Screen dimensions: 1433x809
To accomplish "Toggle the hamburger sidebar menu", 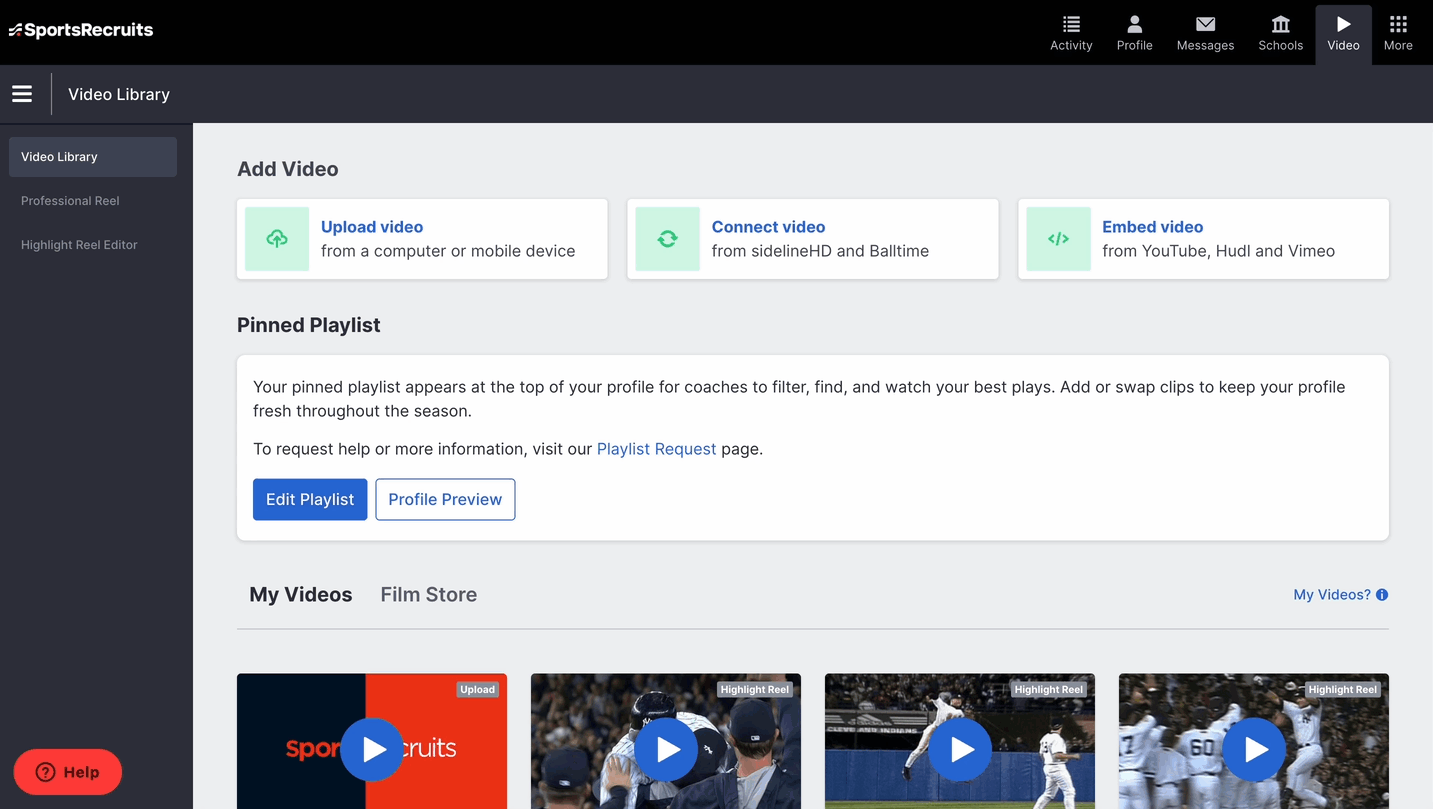I will pos(22,94).
